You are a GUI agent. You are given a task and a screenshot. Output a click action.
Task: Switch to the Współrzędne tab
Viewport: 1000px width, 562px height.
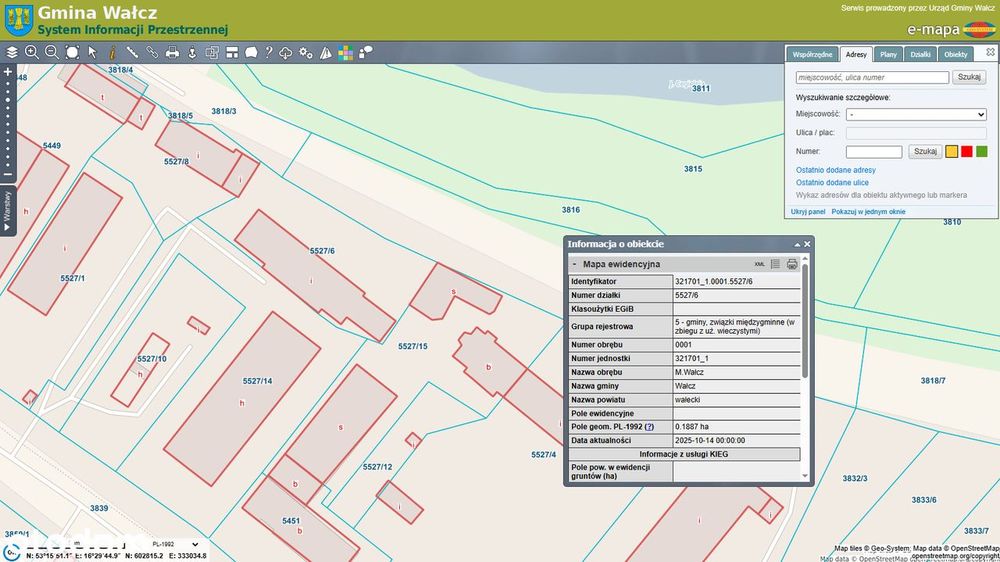[x=812, y=54]
